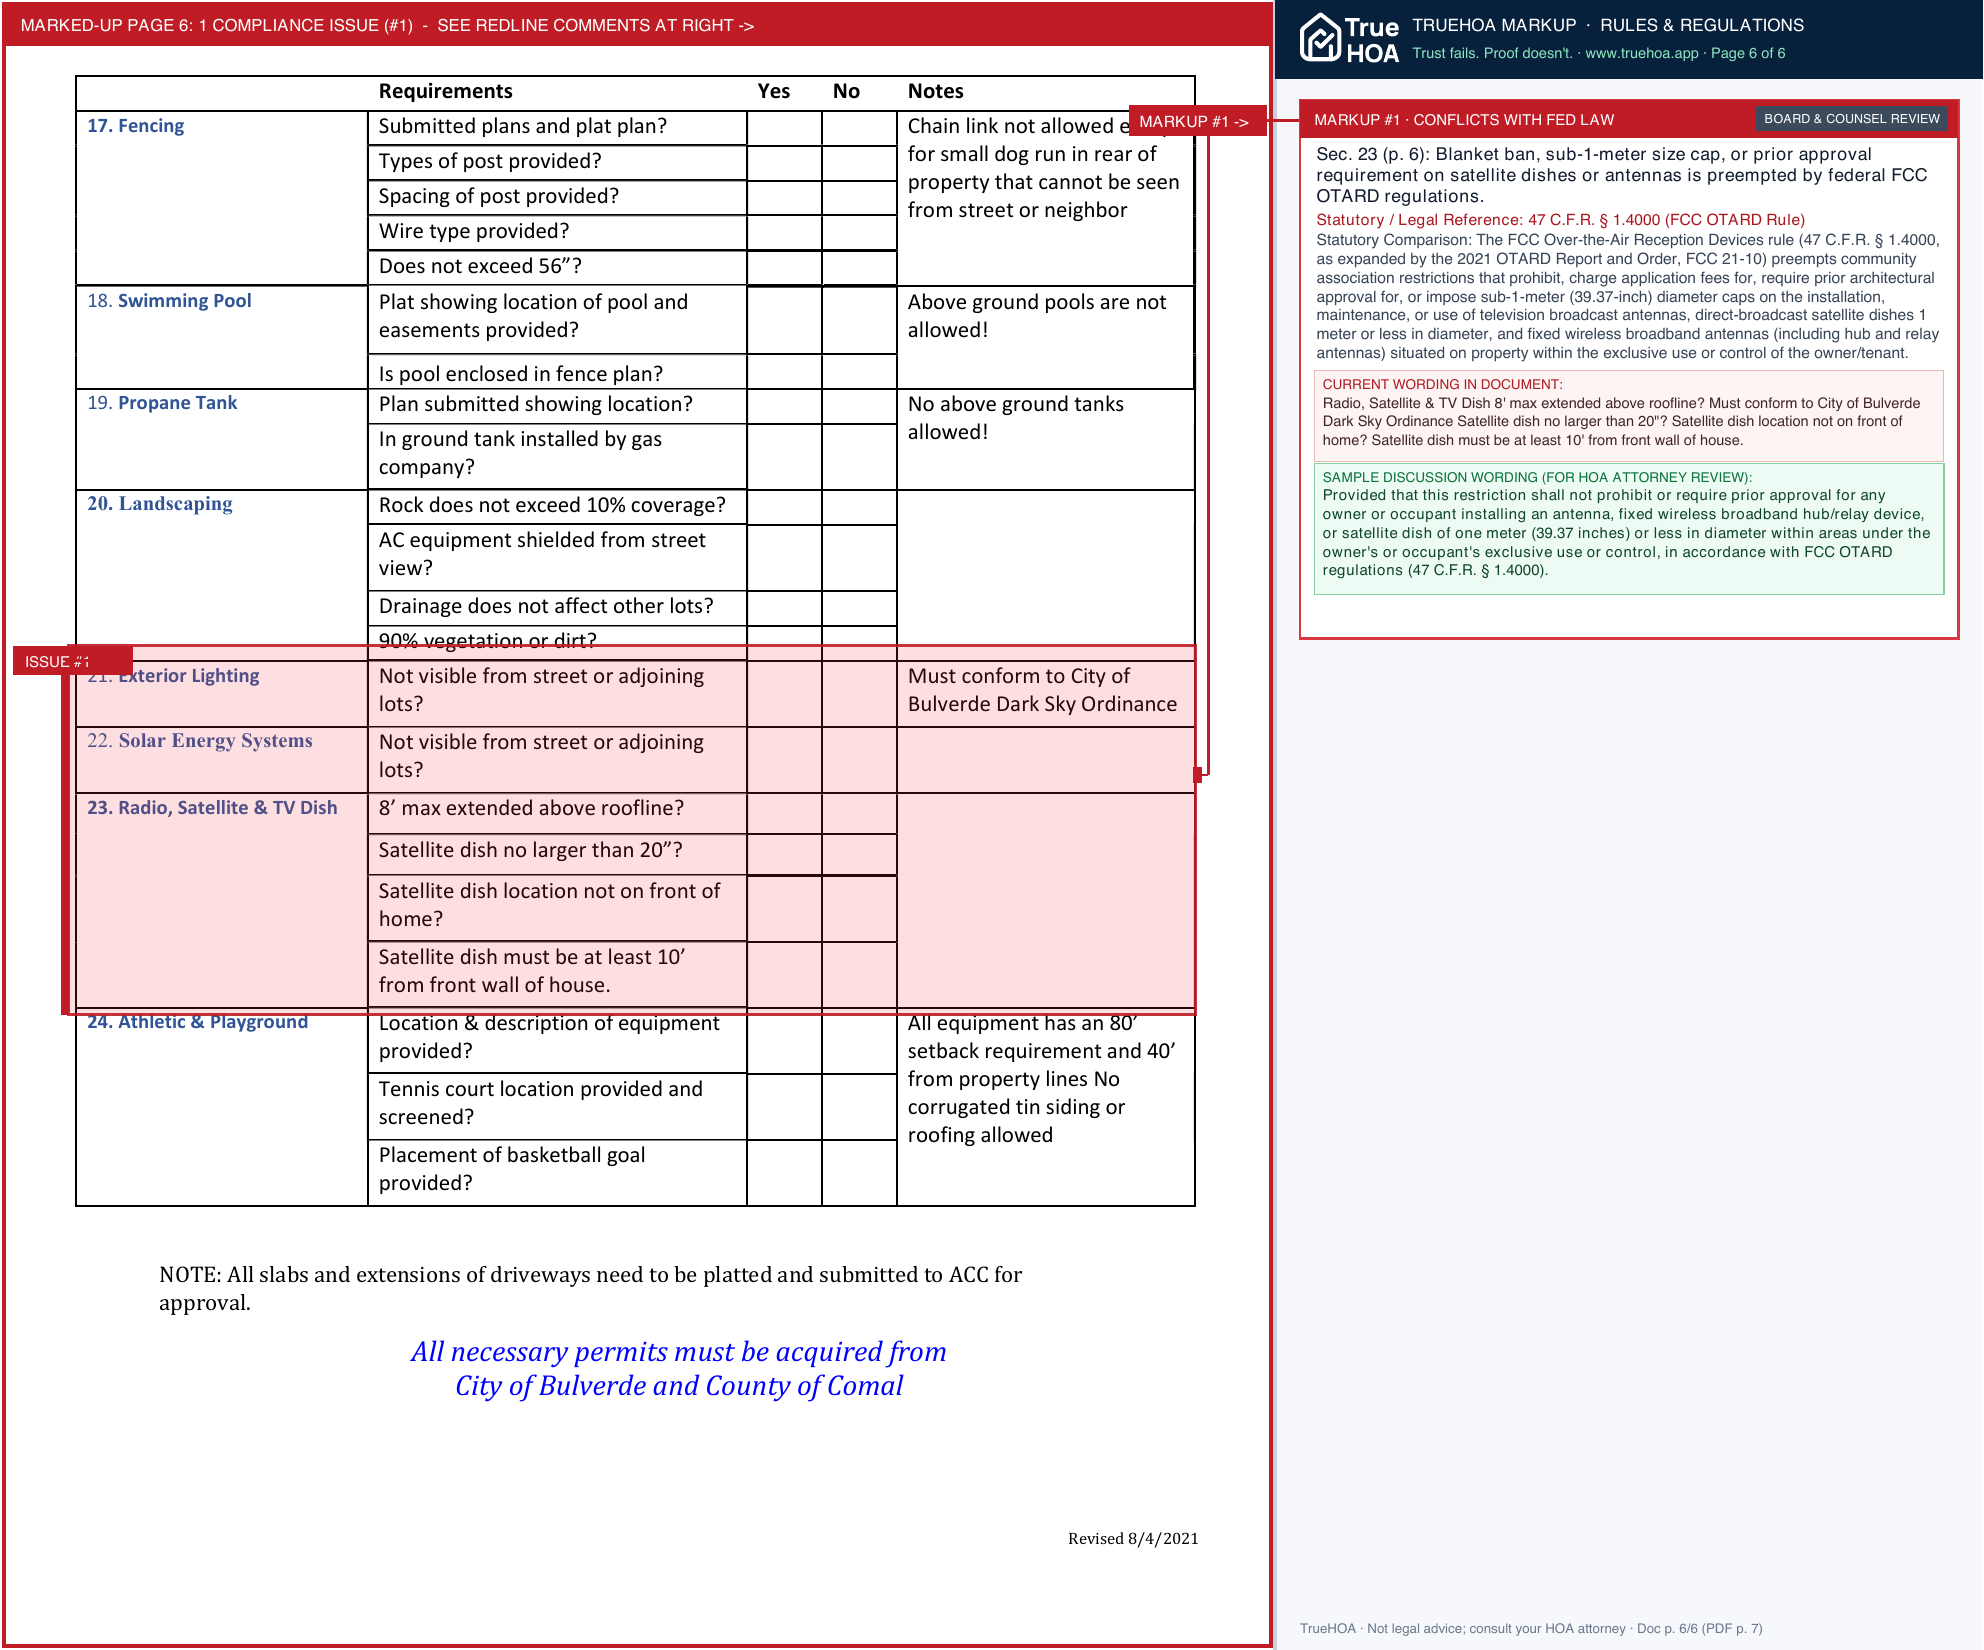
Task: Select '23. Radio, Satellite & TV Dish' heading
Action: pyautogui.click(x=212, y=808)
